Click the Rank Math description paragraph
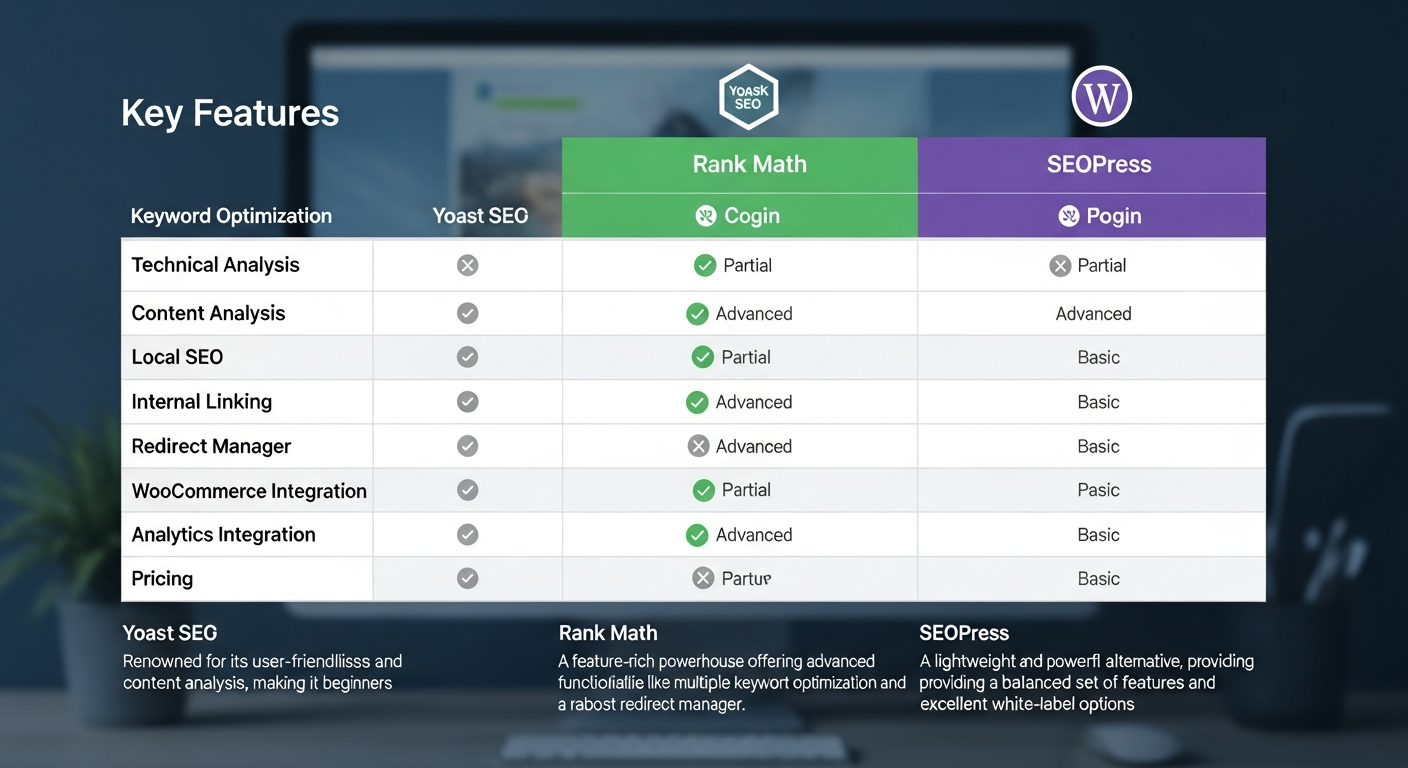Viewport: 1408px width, 768px height. tap(732, 683)
